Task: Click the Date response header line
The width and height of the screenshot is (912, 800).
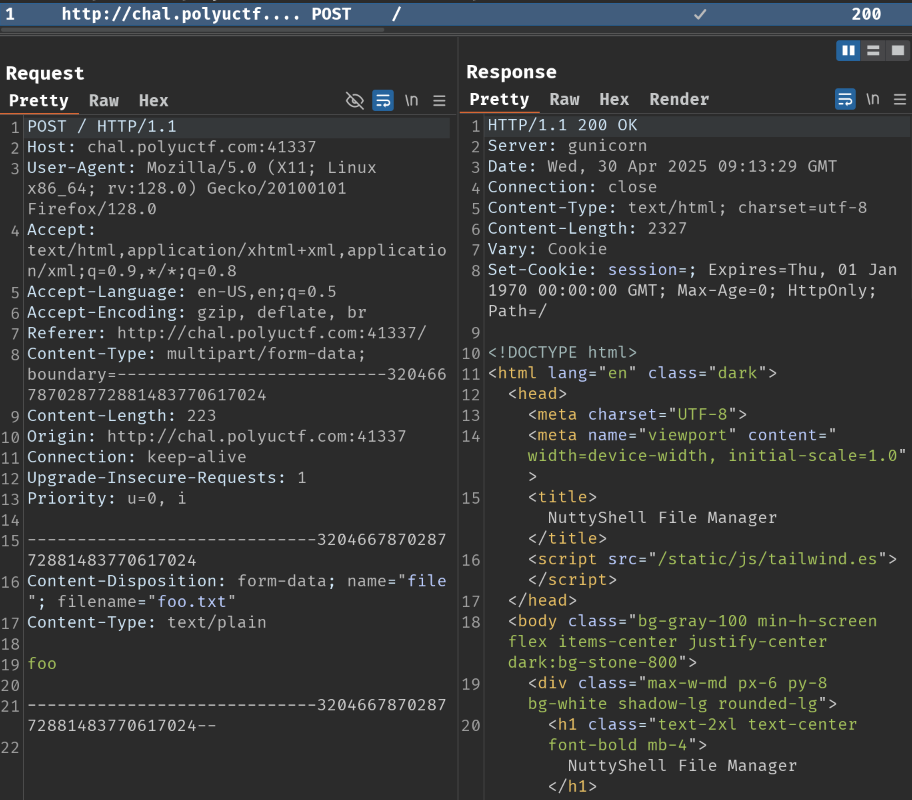Action: [x=662, y=166]
